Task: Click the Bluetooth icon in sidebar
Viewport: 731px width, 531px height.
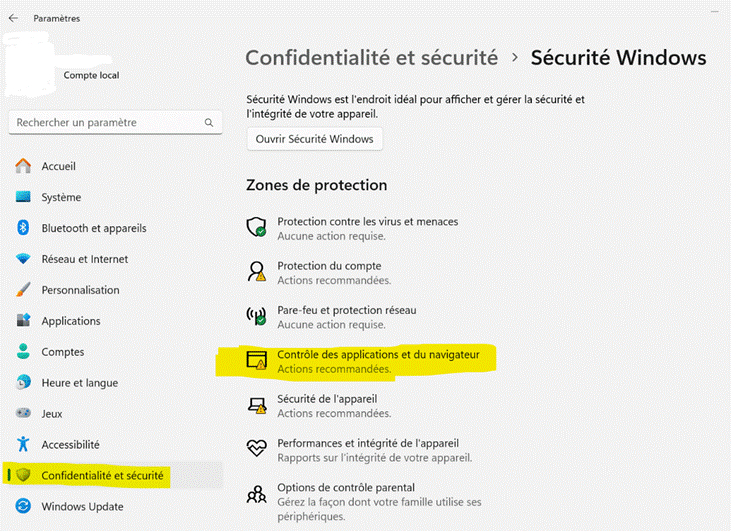Action: 23,228
